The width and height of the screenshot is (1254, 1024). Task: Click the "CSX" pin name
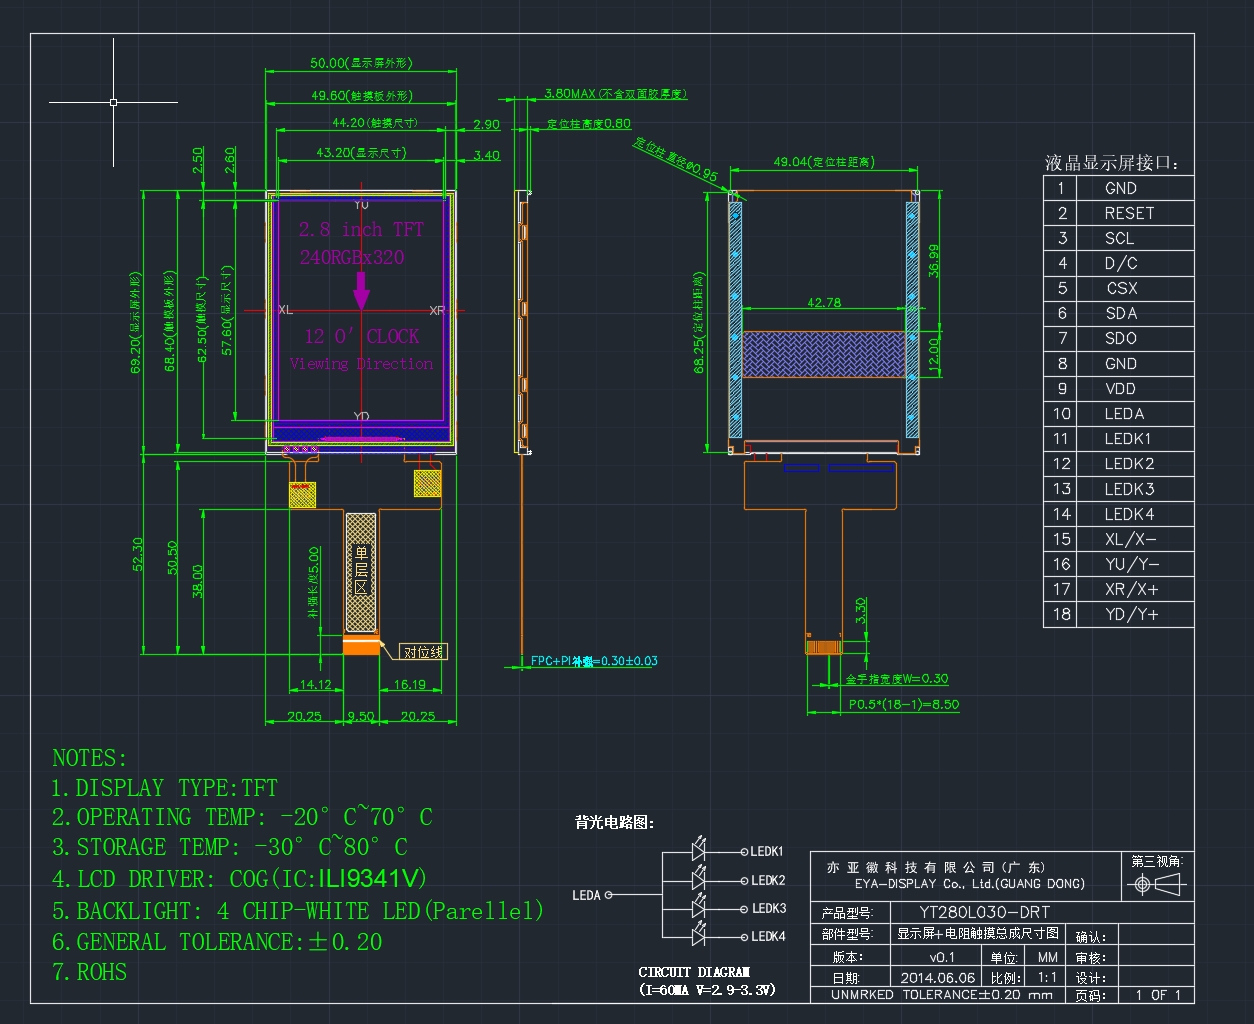pyautogui.click(x=1122, y=288)
